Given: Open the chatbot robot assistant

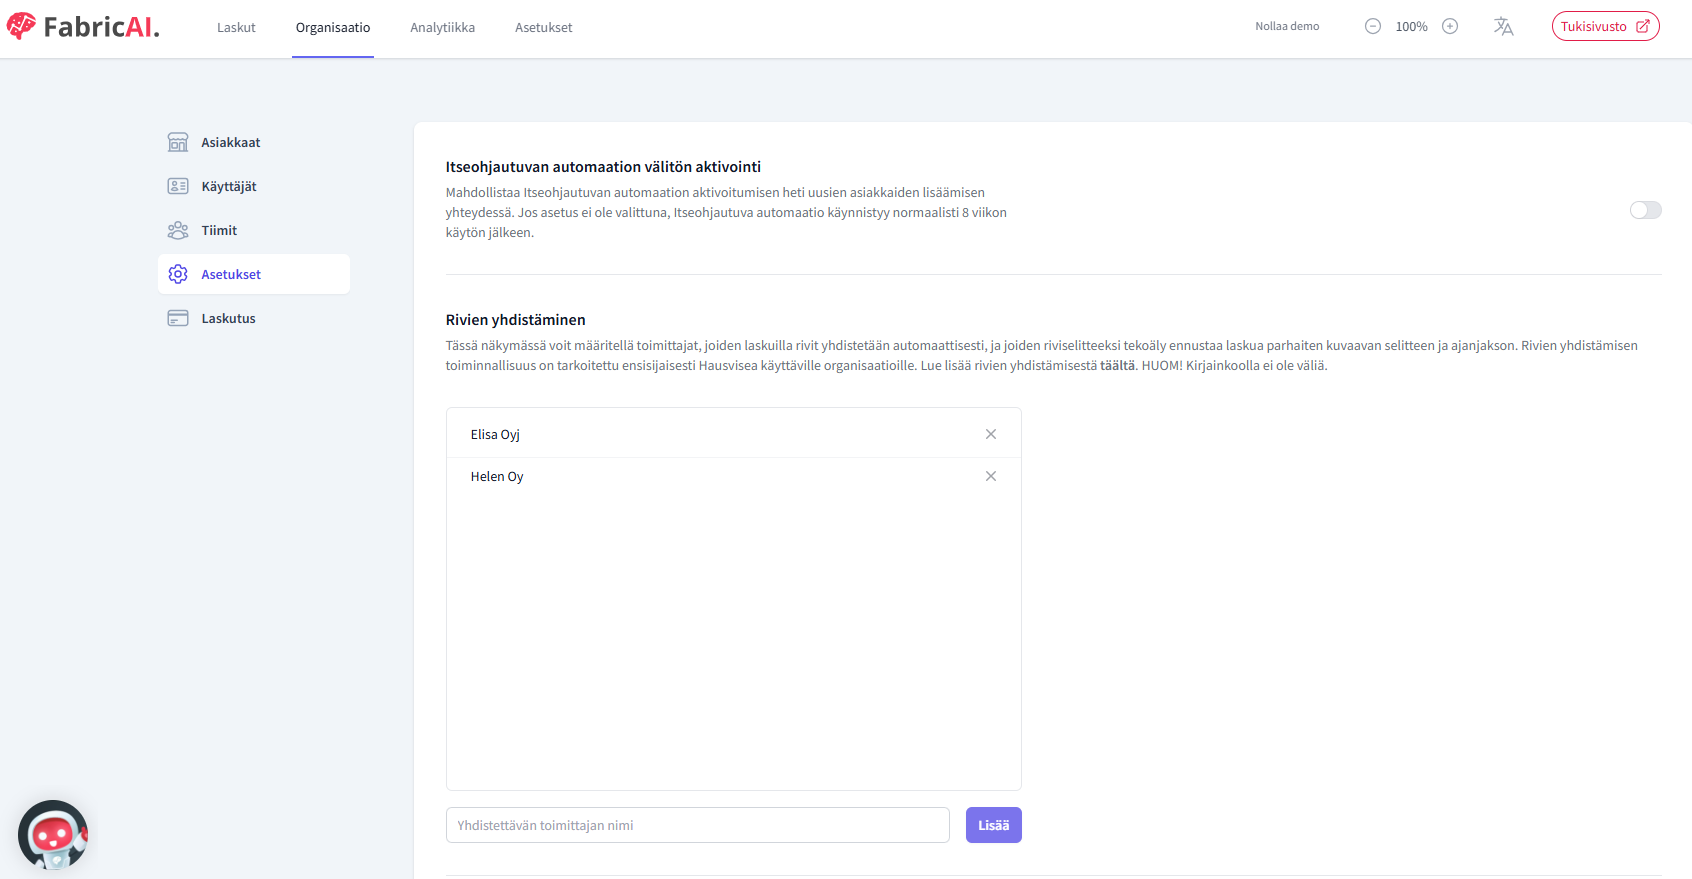Looking at the screenshot, I should (53, 835).
